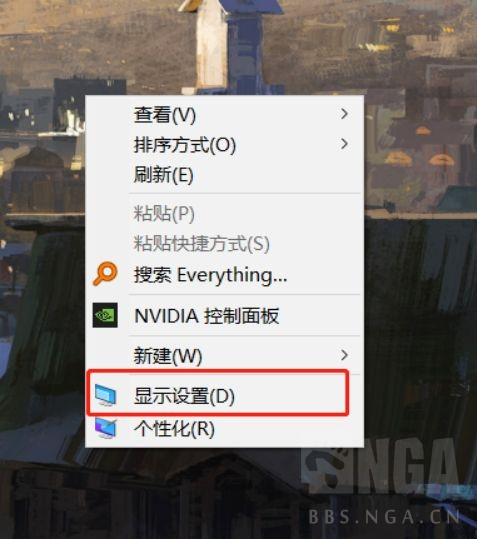Click the personalization icon beside 个性化
Screen dimensions: 477x539
106,428
